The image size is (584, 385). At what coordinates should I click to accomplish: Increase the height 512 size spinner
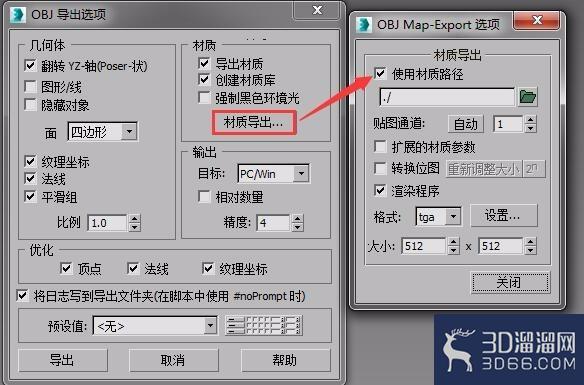click(530, 242)
